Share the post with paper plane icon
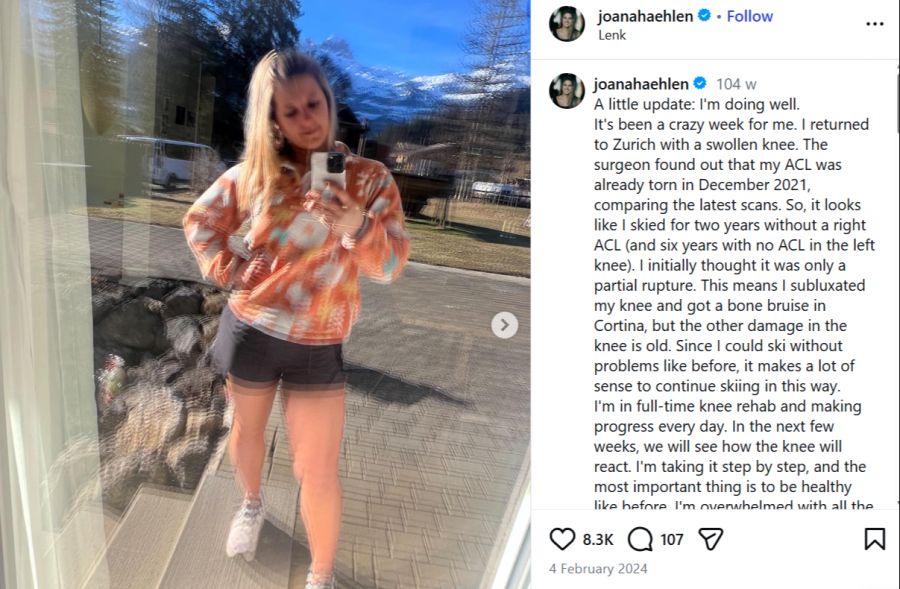This screenshot has height=589, width=900. click(x=711, y=539)
